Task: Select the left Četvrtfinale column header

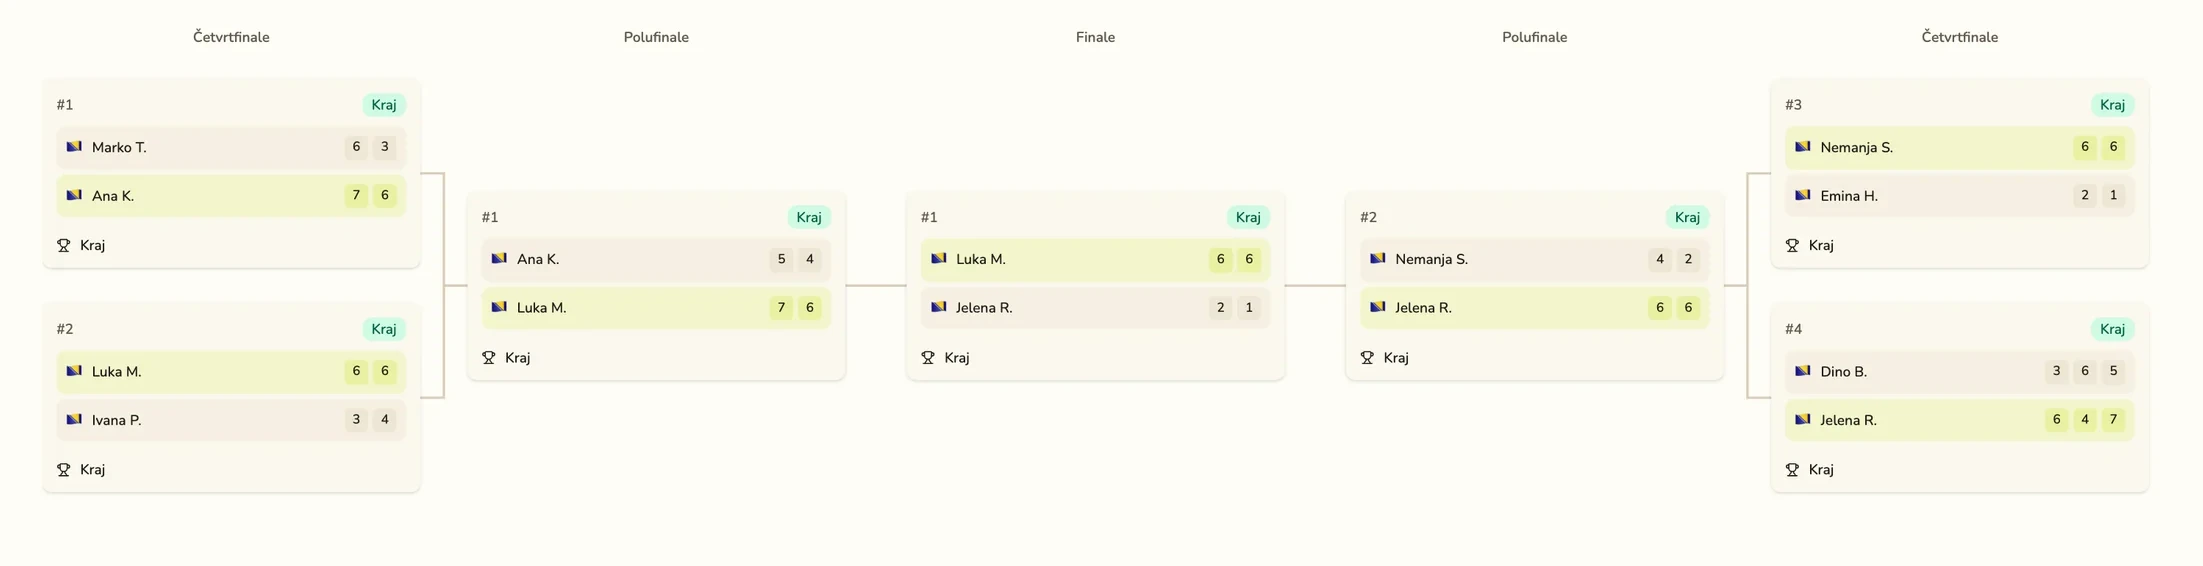Action: (231, 37)
